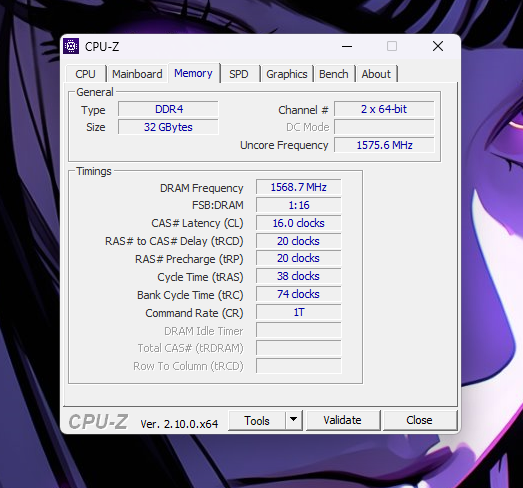The width and height of the screenshot is (523, 488).
Task: Click the Validate button
Action: pyautogui.click(x=343, y=420)
